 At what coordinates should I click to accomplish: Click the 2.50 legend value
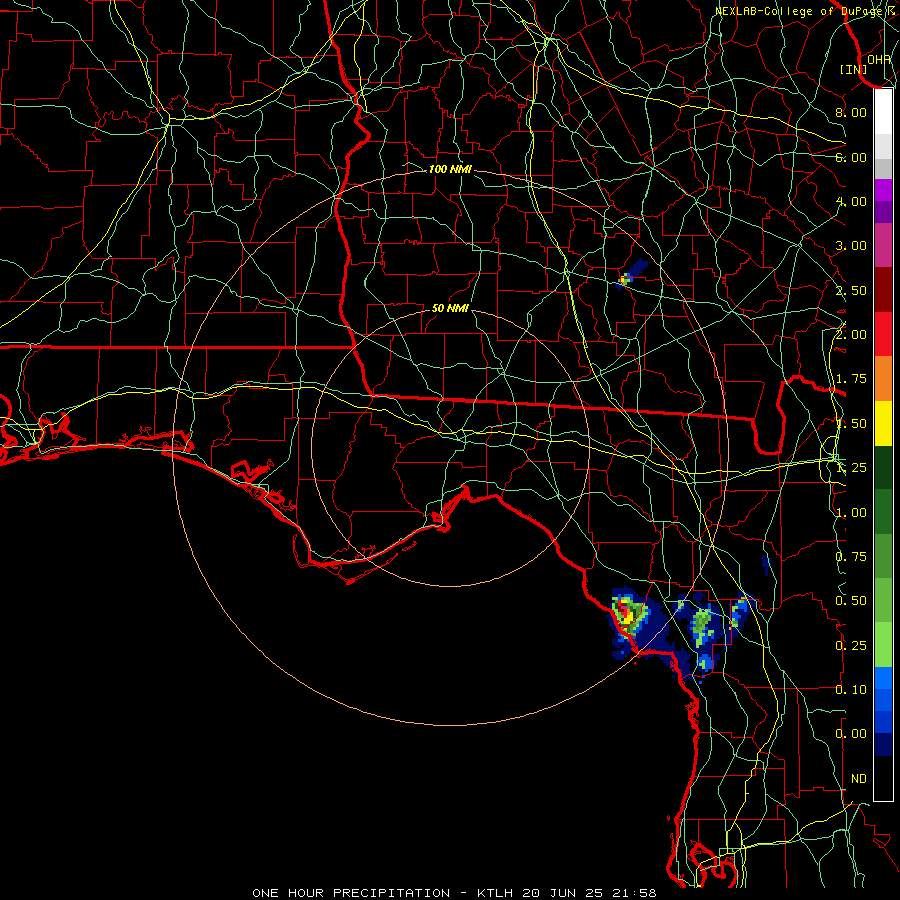coord(851,290)
